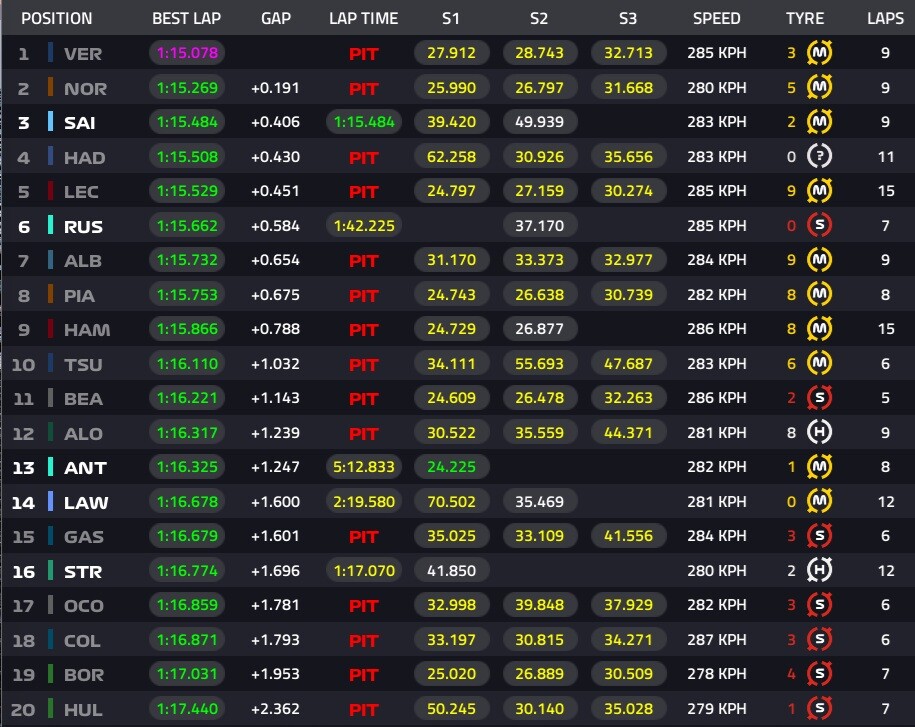915x727 pixels.
Task: Click PIA's S3 time 30.739
Action: click(x=628, y=294)
